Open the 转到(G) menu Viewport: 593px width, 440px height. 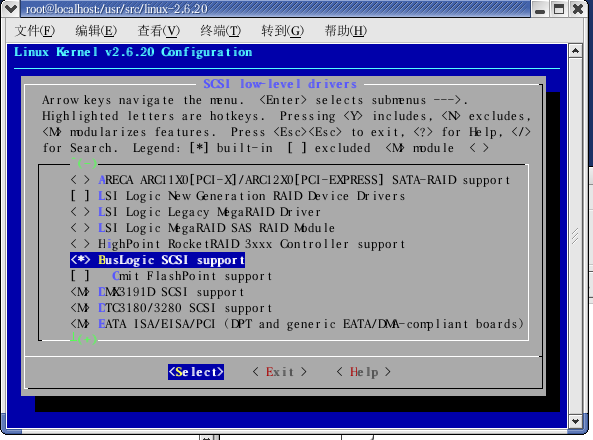pyautogui.click(x=283, y=31)
